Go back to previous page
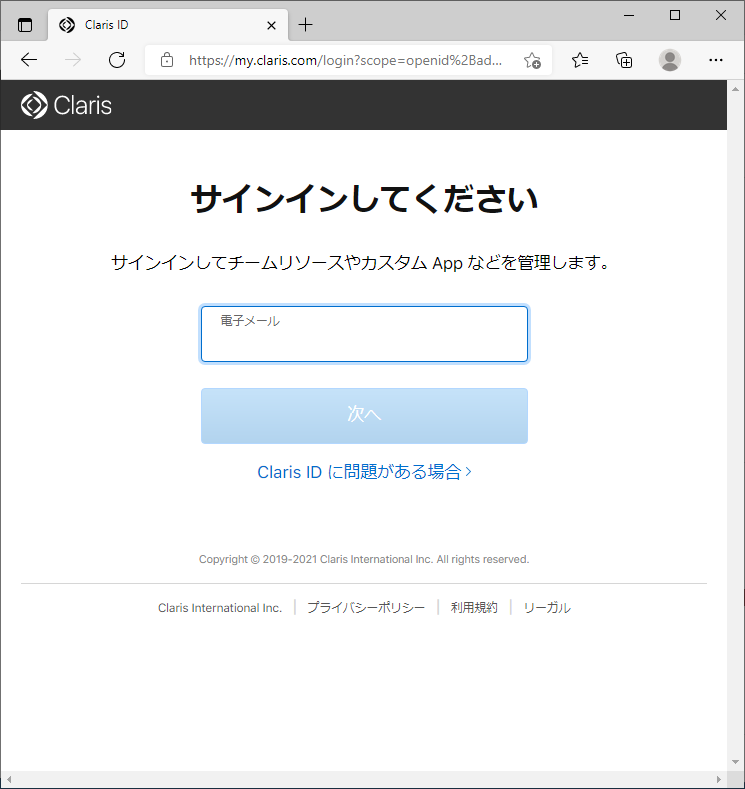 coord(29,60)
